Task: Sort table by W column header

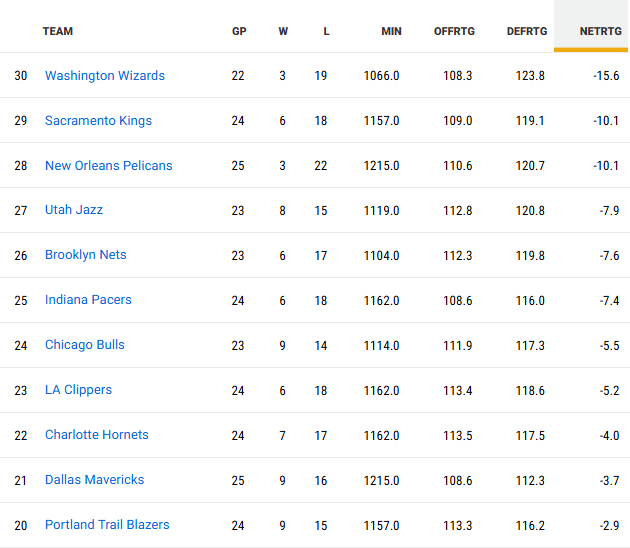Action: 283,31
